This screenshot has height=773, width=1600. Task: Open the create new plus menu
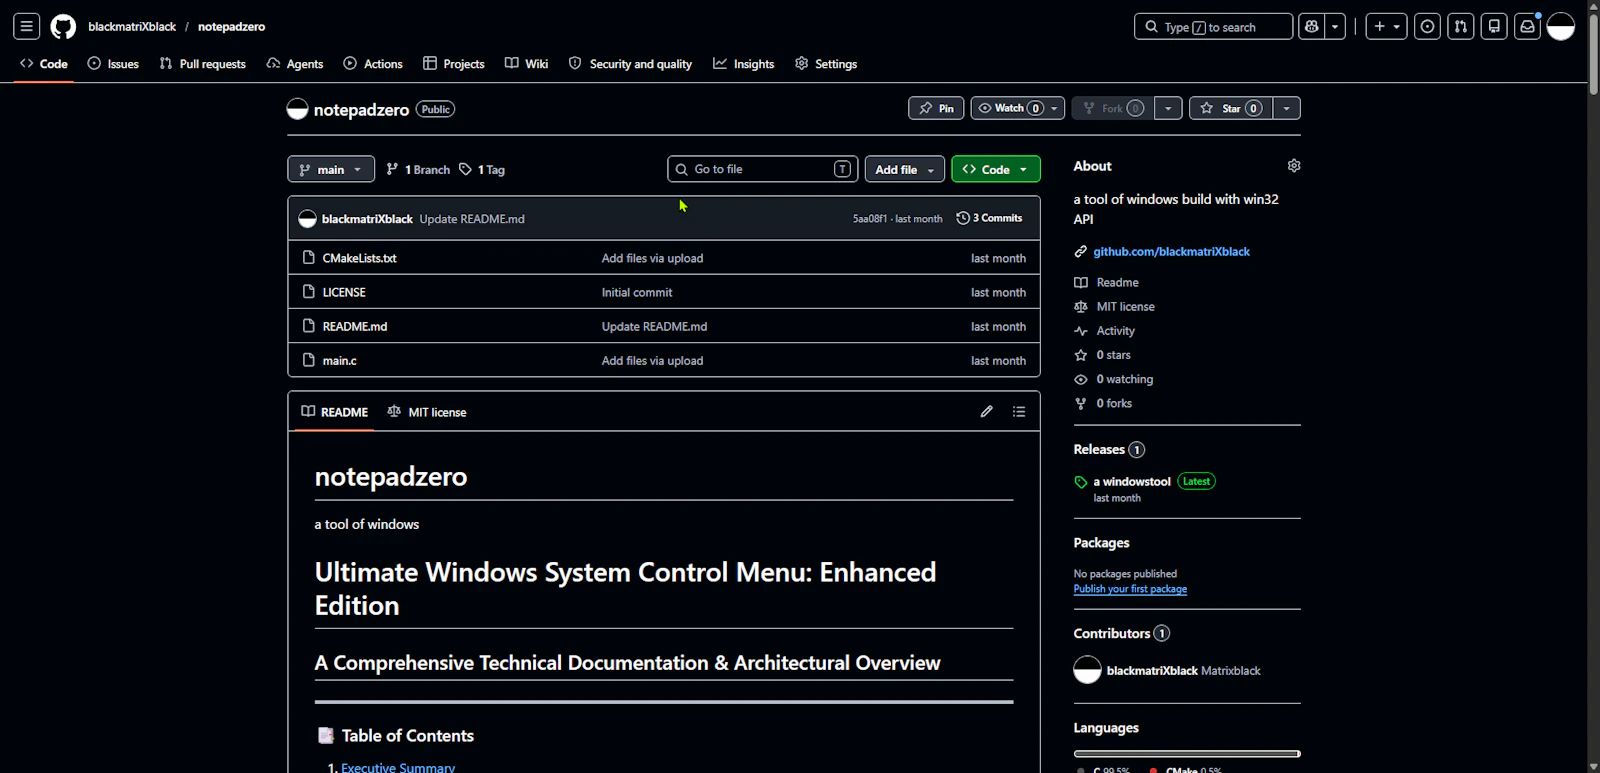click(1387, 27)
